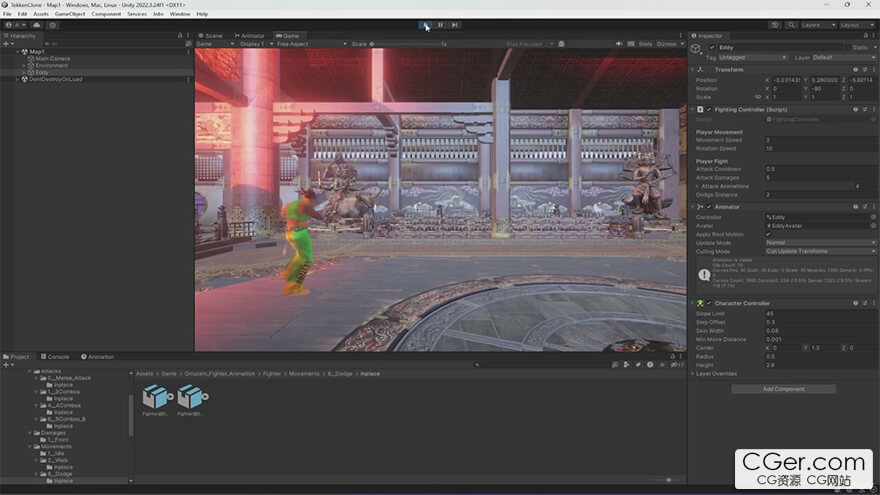The image size is (880, 495).
Task: Click the Step frame button
Action: point(455,25)
